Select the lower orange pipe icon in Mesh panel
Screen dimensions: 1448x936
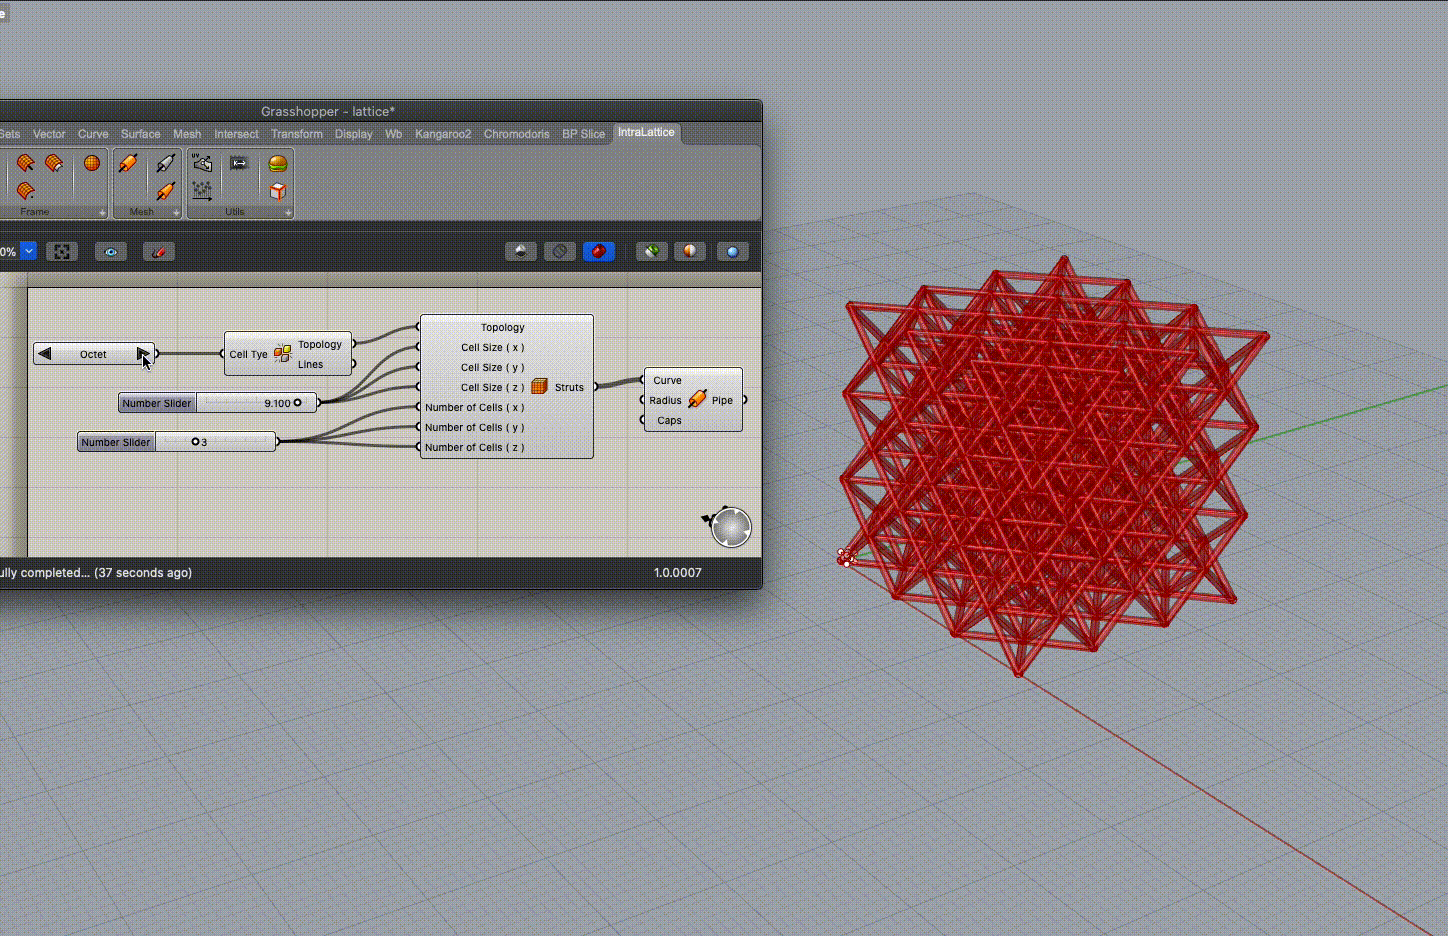click(x=165, y=190)
